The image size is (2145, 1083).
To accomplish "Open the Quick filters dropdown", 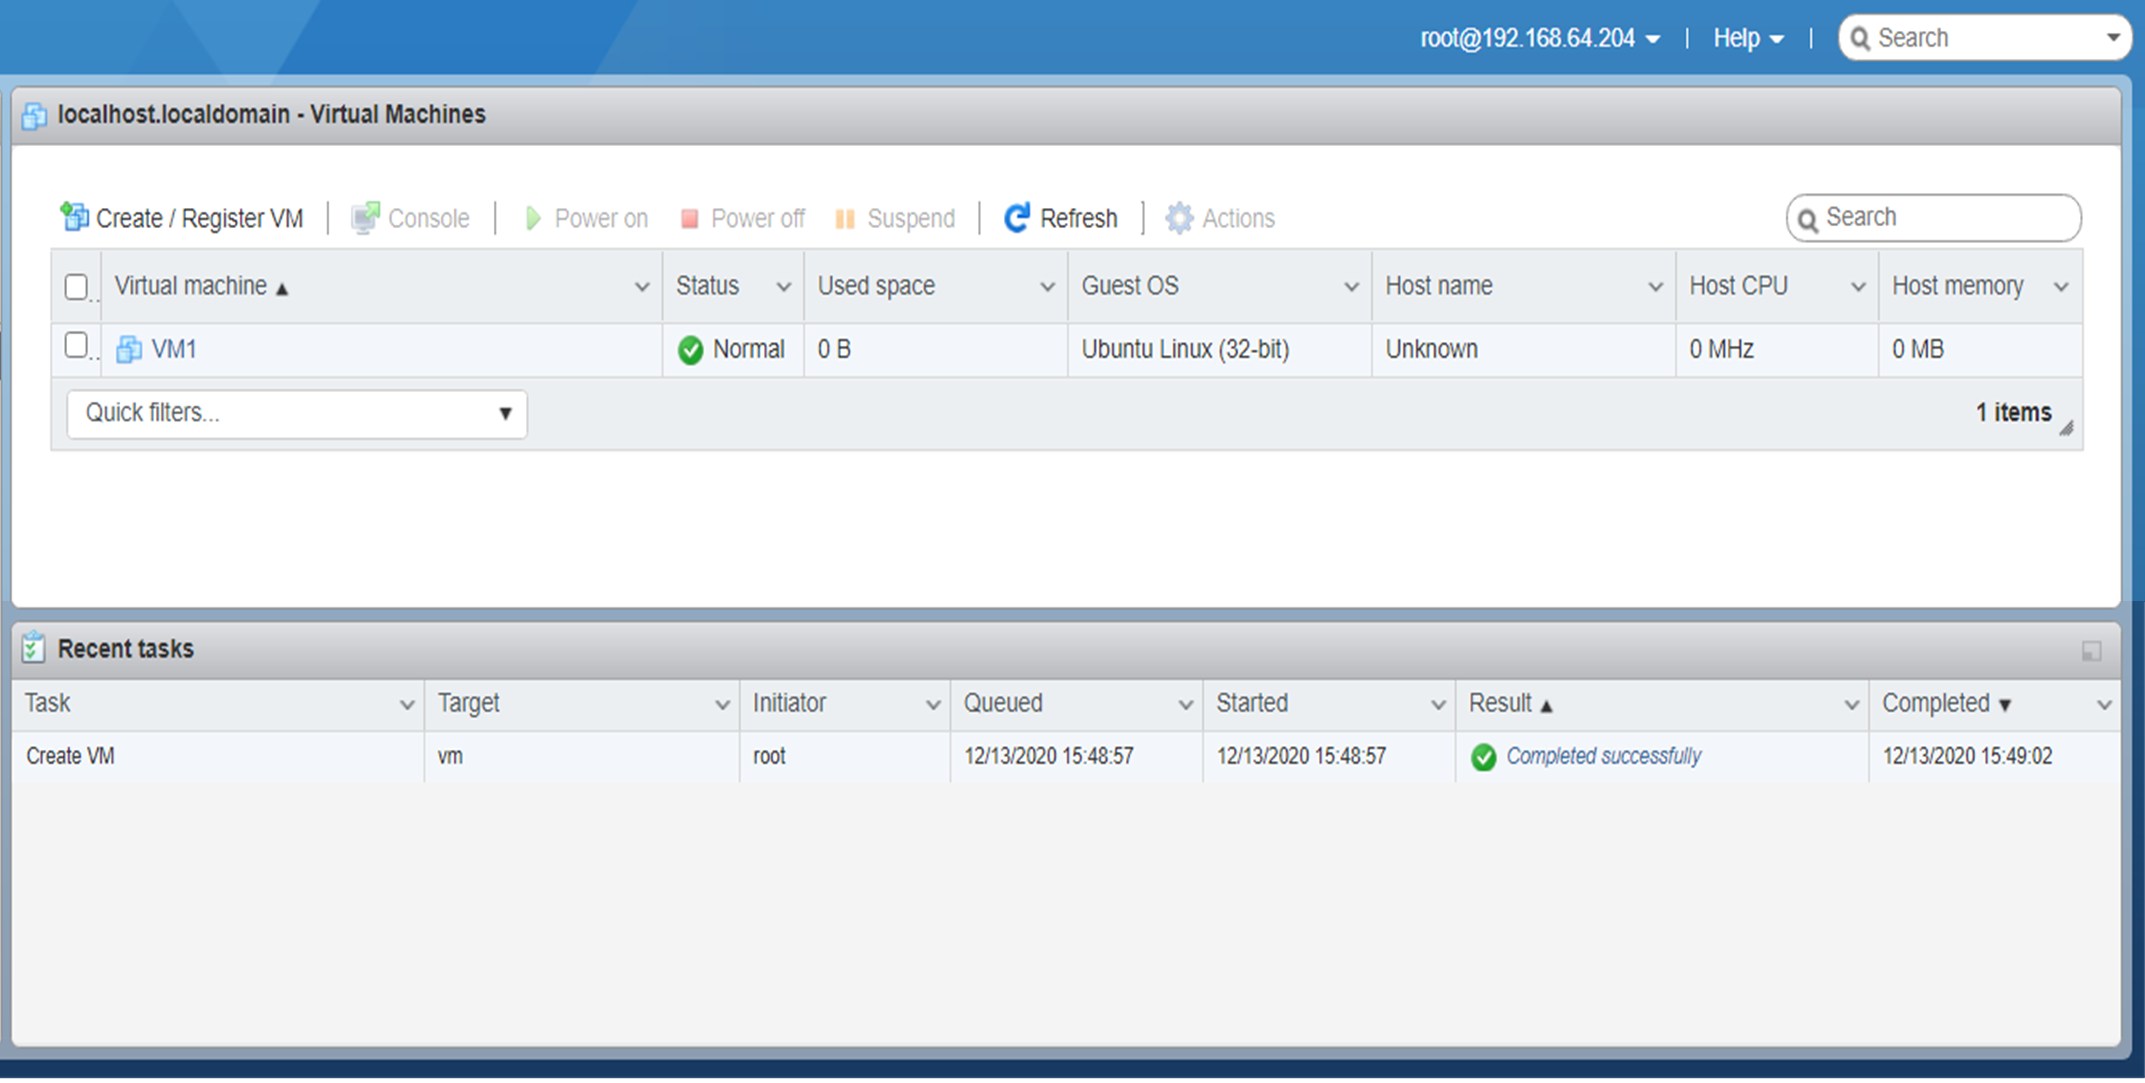I will [297, 413].
